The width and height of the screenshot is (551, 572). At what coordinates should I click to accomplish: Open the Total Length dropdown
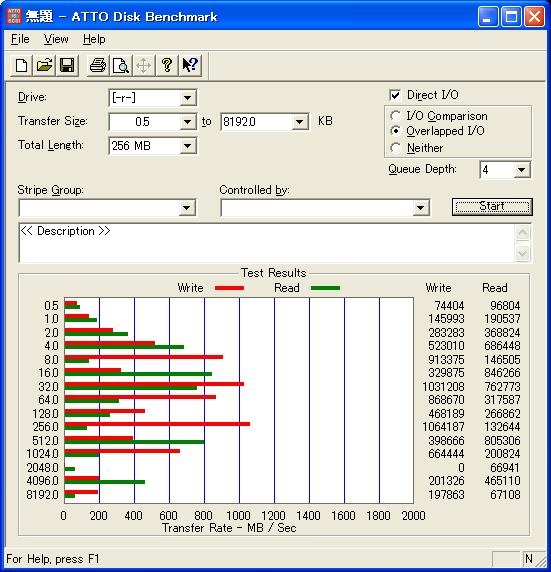[x=188, y=146]
